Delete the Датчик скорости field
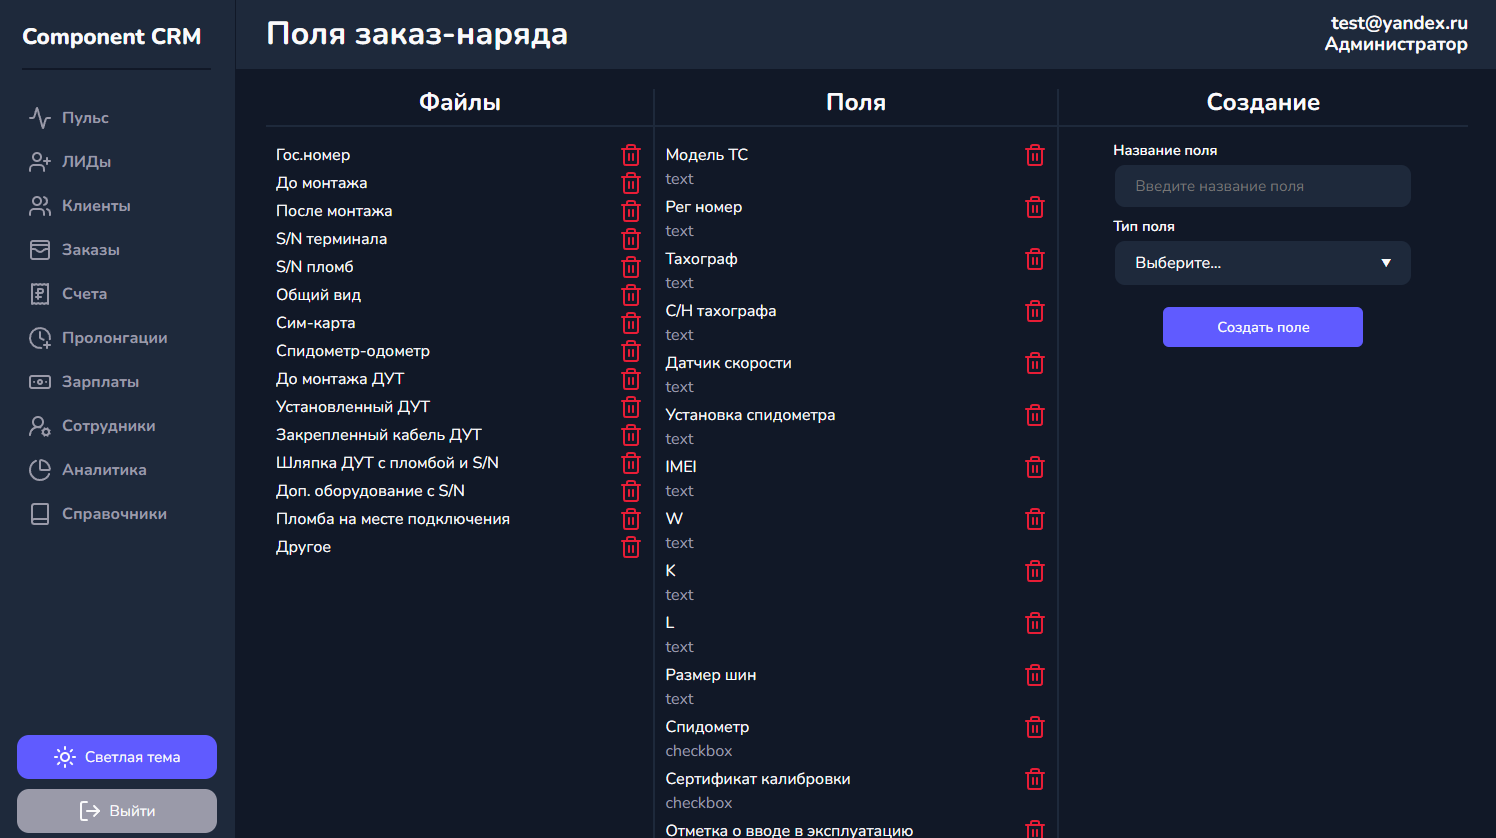This screenshot has width=1496, height=838. (x=1035, y=363)
